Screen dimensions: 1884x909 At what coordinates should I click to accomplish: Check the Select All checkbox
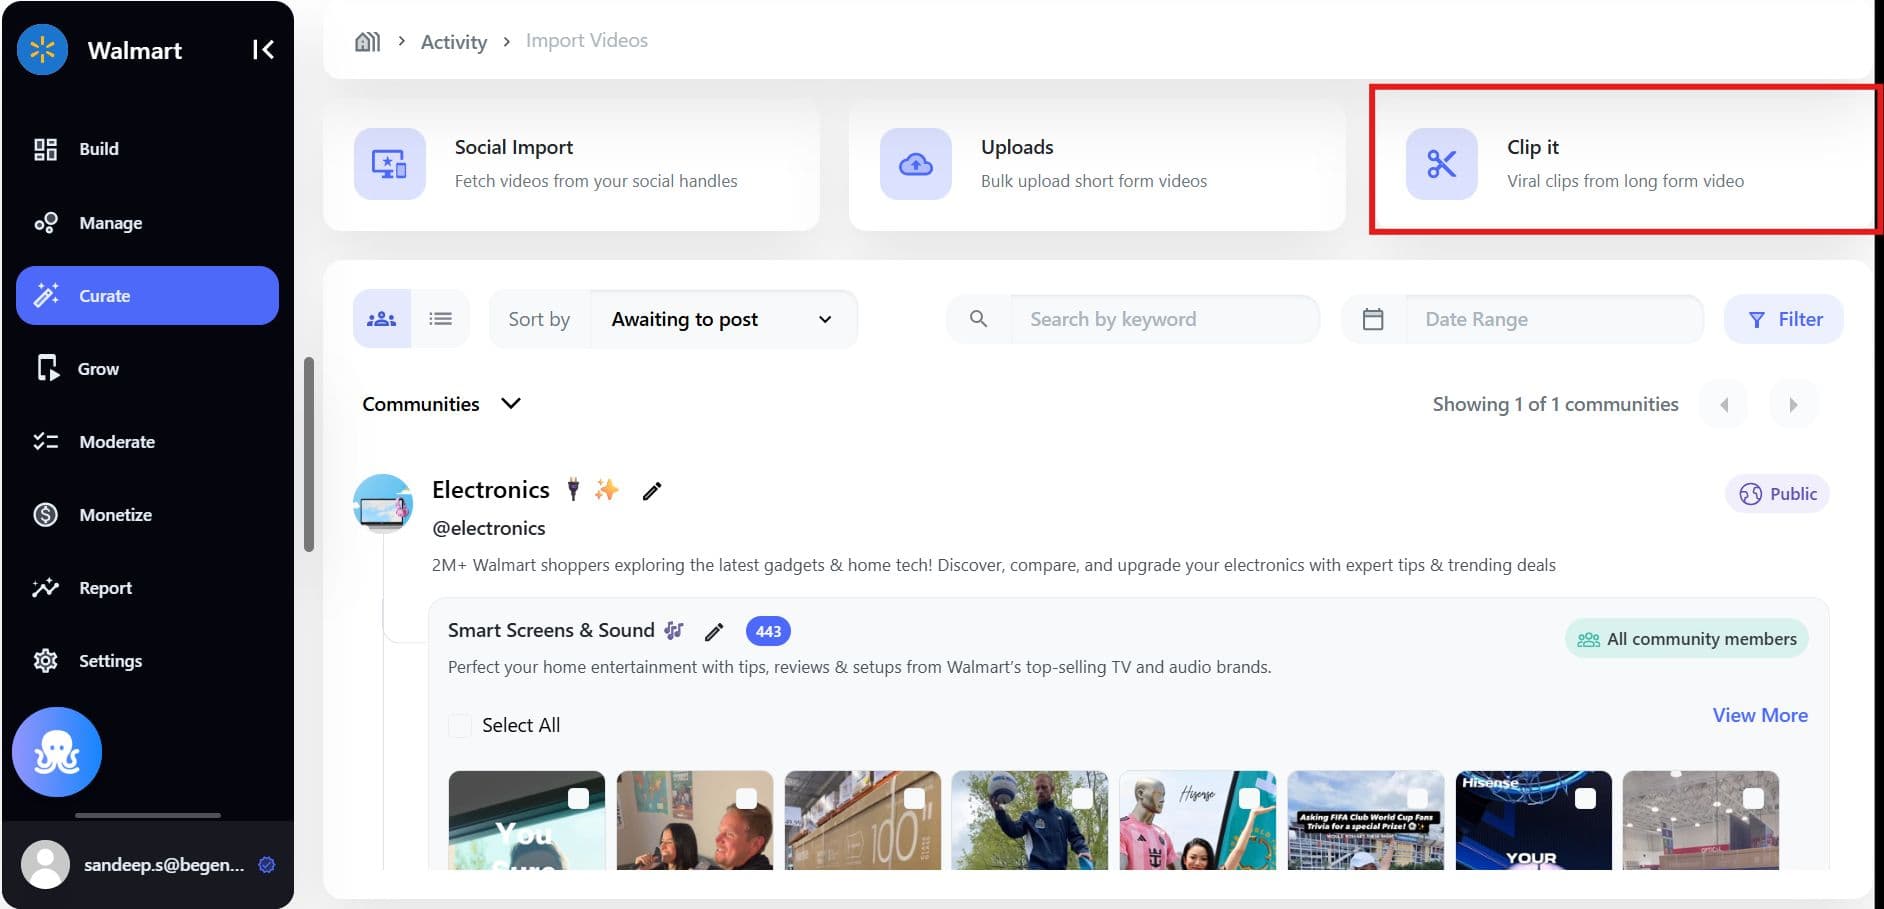(460, 726)
